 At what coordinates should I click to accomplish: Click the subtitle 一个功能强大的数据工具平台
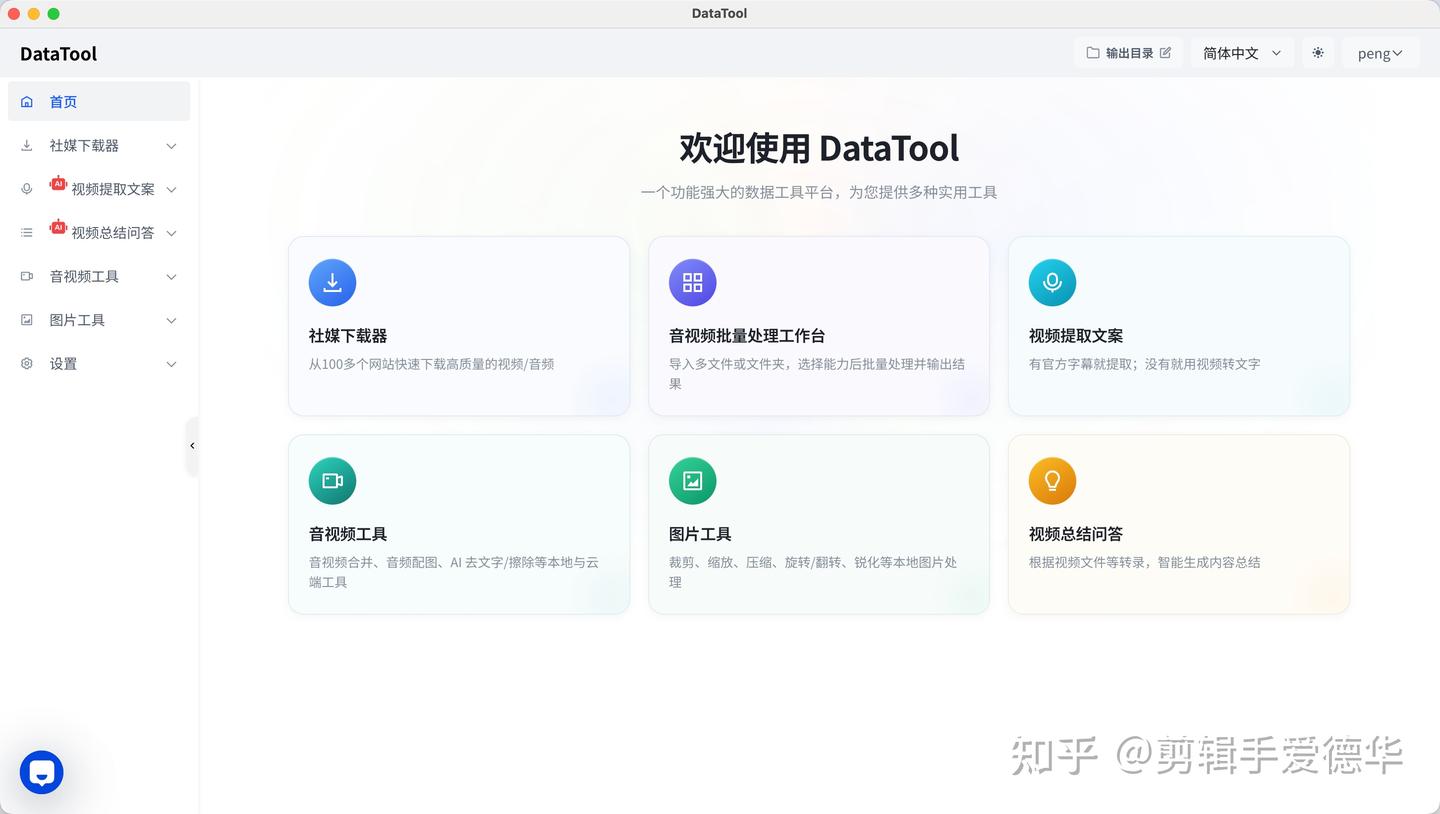click(x=819, y=192)
